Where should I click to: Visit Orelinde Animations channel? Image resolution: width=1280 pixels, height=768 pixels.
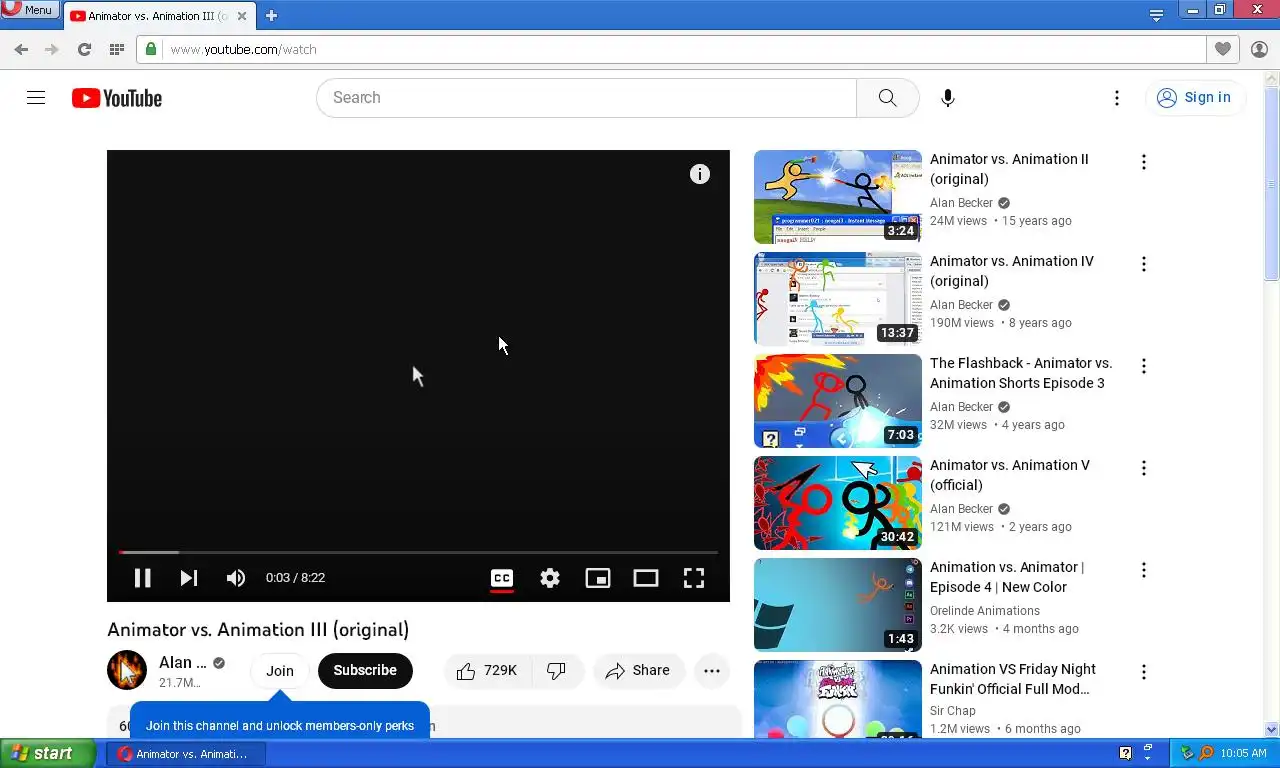pyautogui.click(x=985, y=611)
